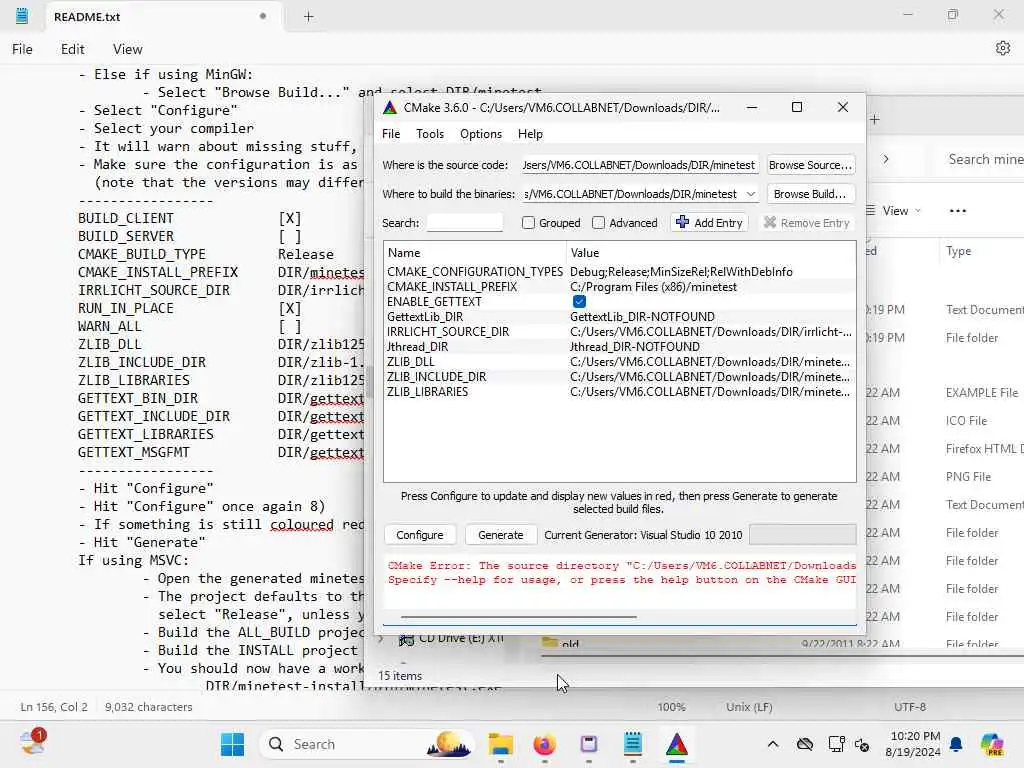Open CMake Tools menu
The width and height of the screenshot is (1024, 768).
430,134
